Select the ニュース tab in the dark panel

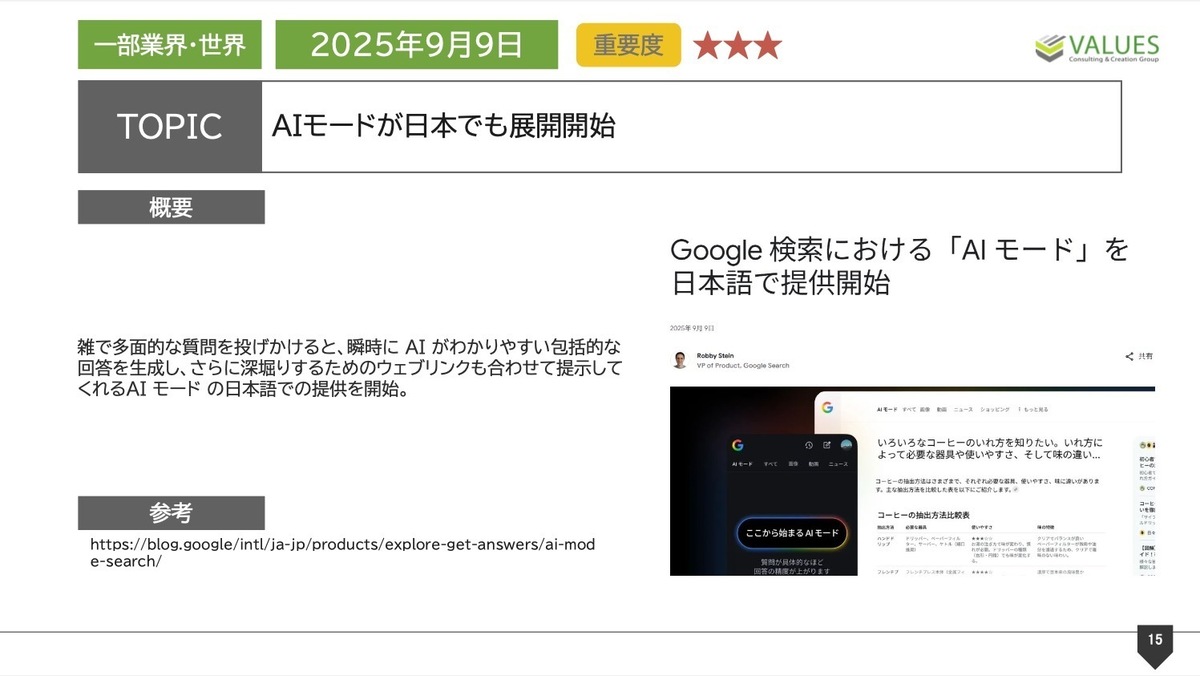(x=838, y=465)
